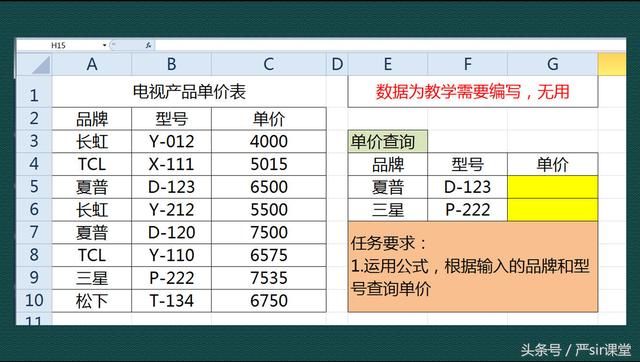Image resolution: width=640 pixels, height=362 pixels.
Task: Click cell containing 7500
Action: click(x=269, y=233)
